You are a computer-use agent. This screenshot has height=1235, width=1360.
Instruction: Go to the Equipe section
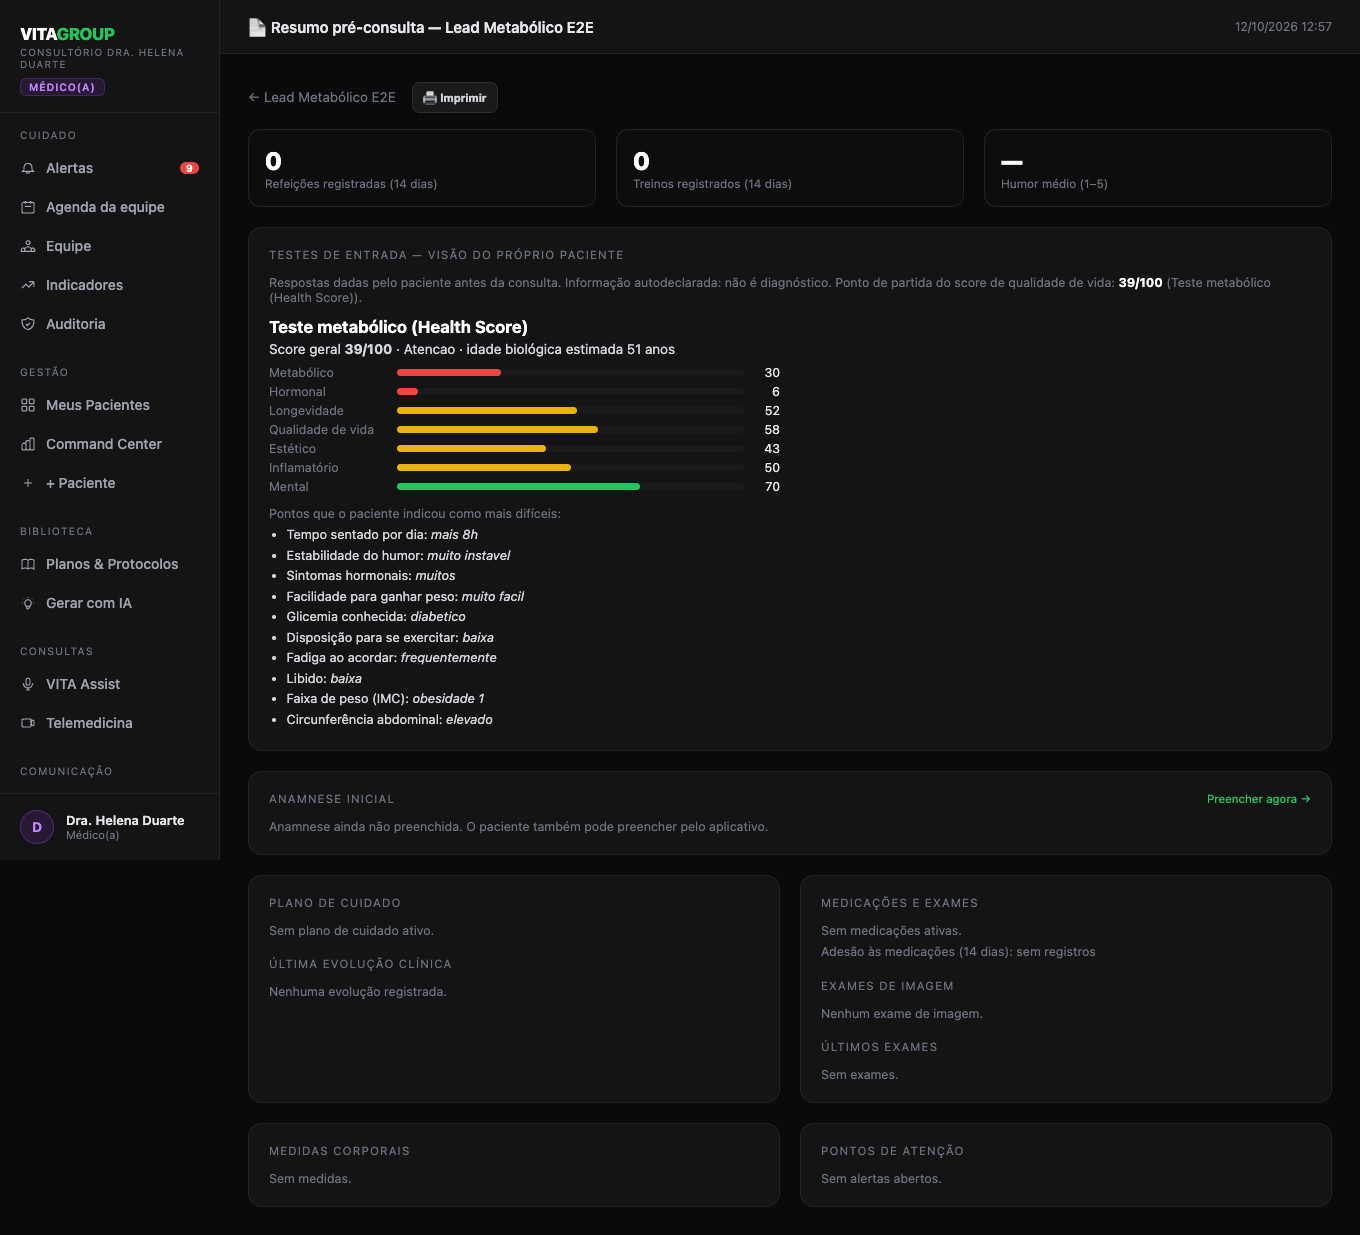tap(110, 246)
